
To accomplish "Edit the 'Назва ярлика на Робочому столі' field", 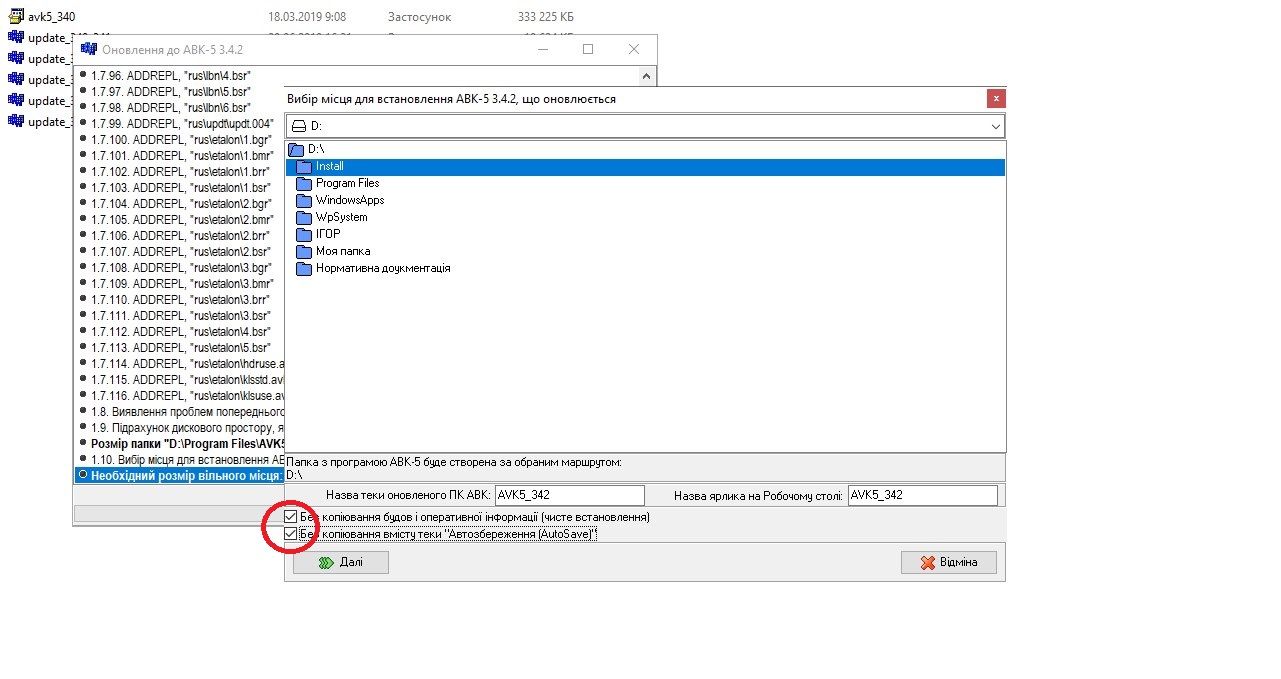I will 922,495.
